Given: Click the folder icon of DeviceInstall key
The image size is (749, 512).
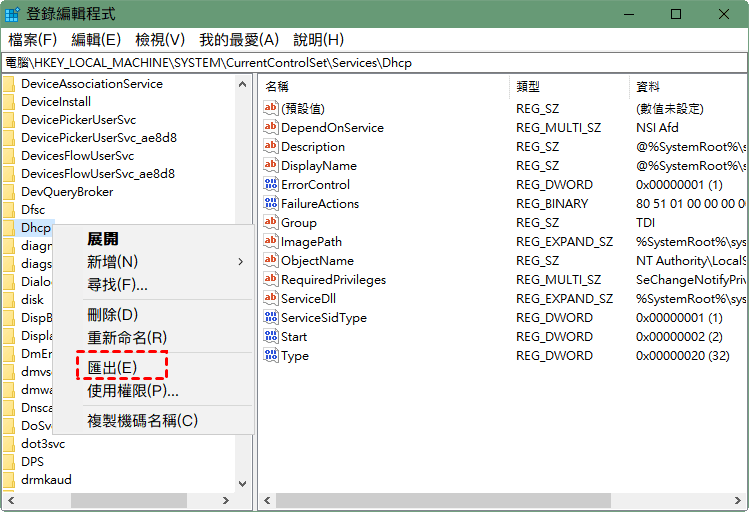Looking at the screenshot, I should 9,102.
